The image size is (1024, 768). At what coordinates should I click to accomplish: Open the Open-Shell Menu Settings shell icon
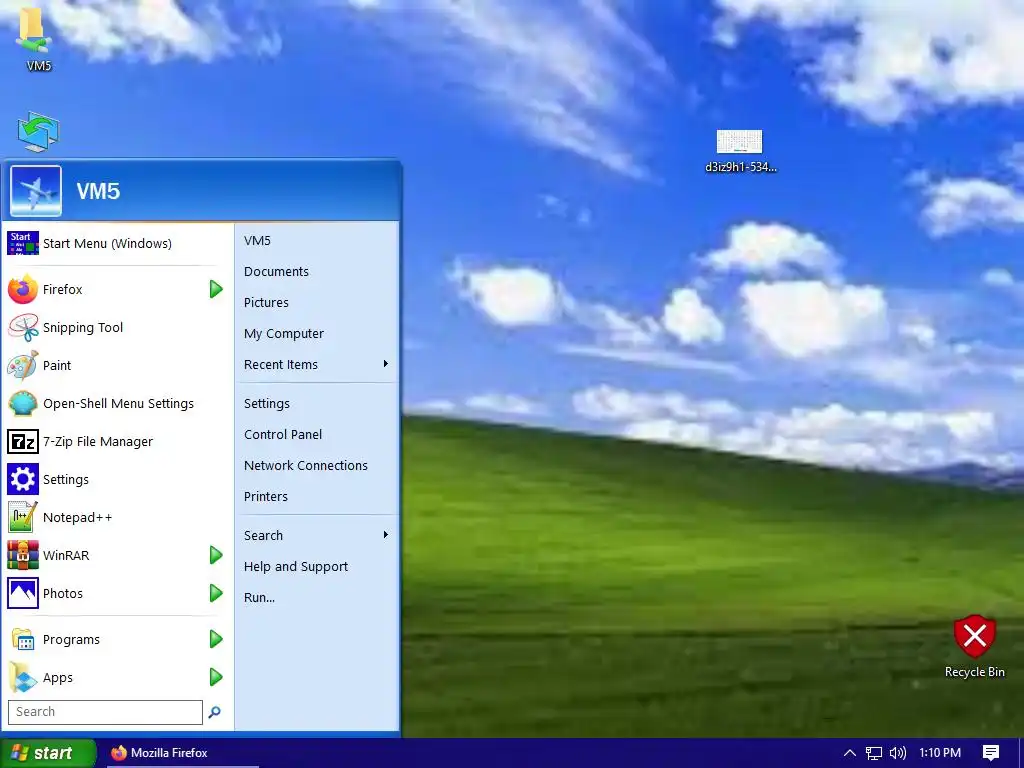23,404
